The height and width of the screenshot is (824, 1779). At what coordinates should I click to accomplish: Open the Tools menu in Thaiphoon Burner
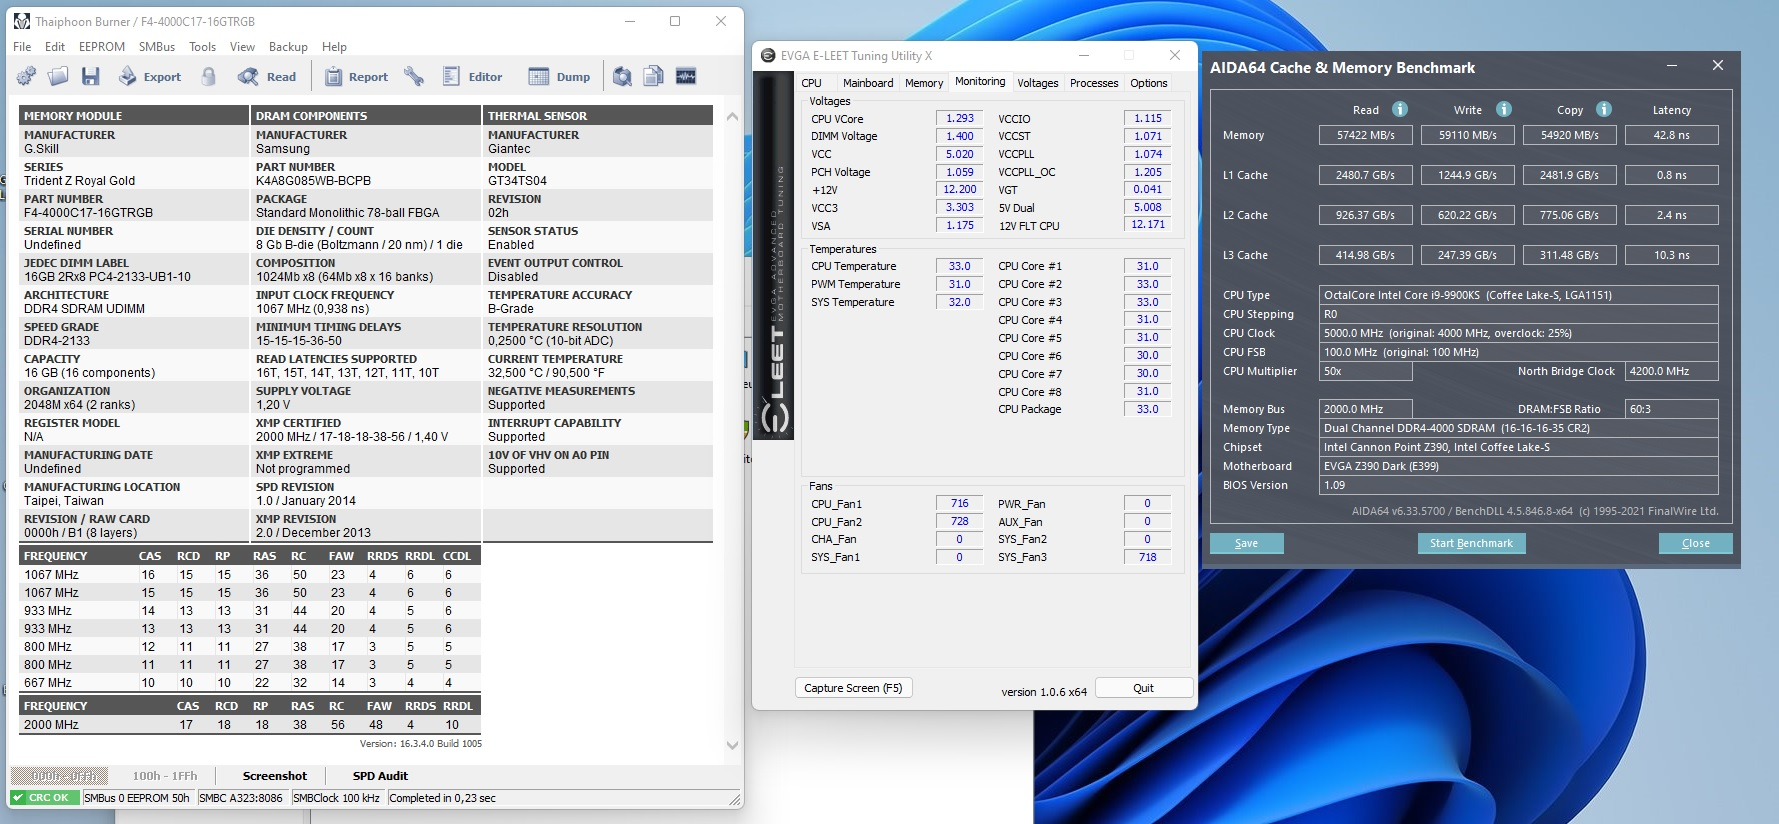203,47
